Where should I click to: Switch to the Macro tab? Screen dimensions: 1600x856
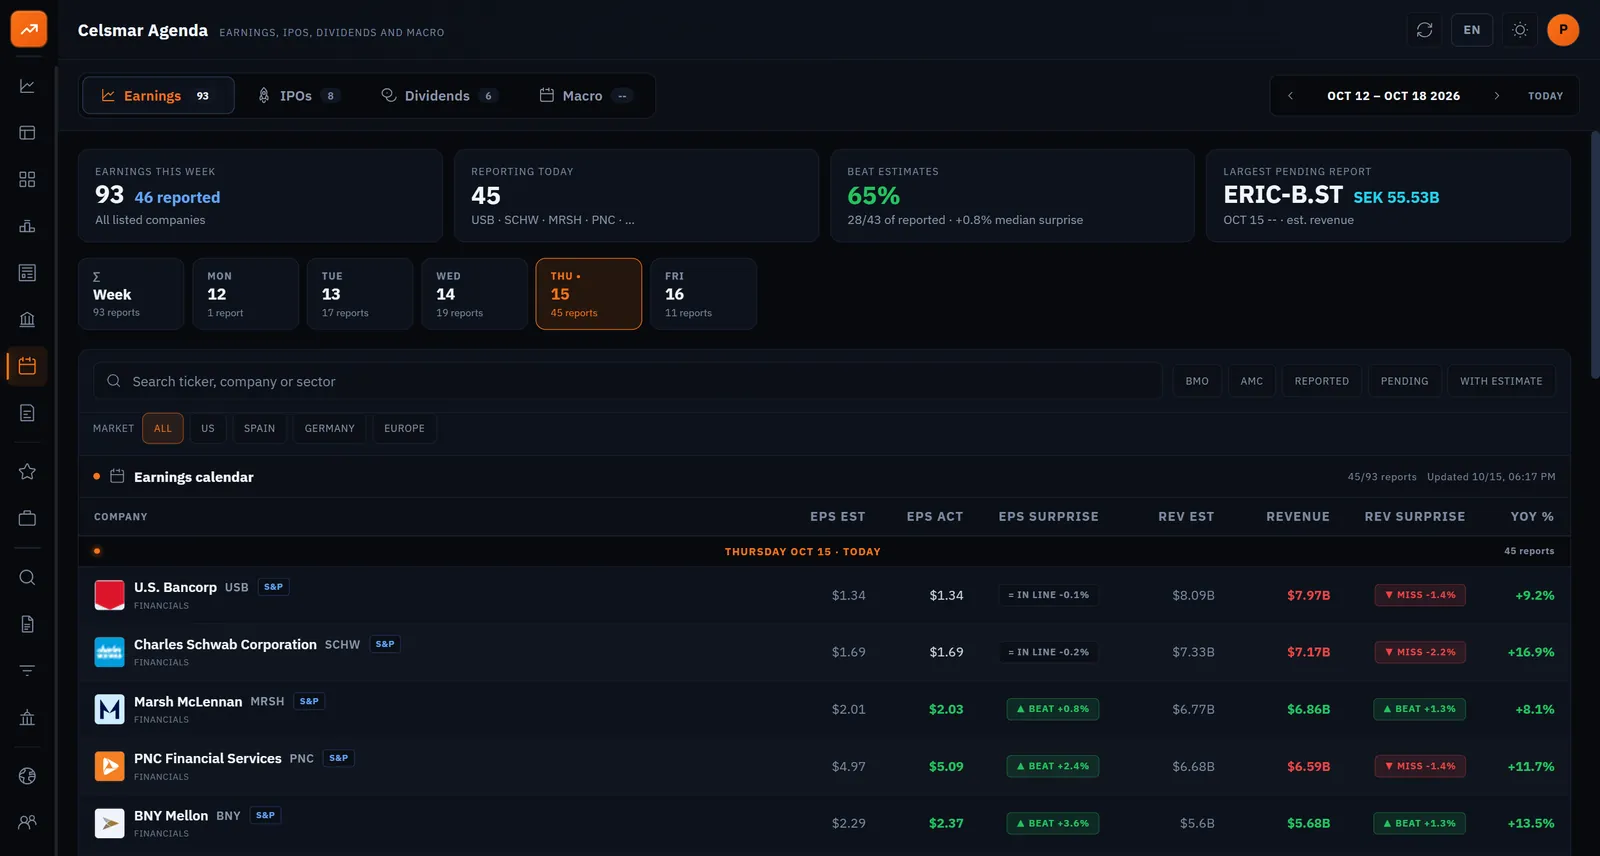[585, 96]
